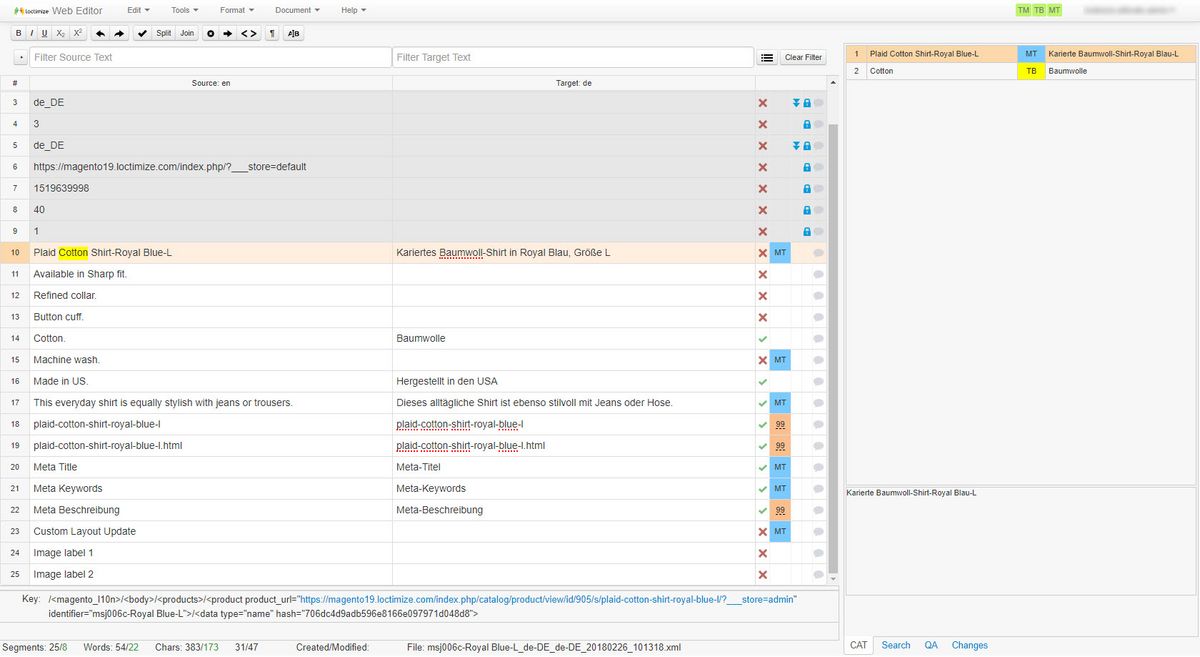Click comment bubble icon on row 10
1200x657 pixels.
pos(818,253)
